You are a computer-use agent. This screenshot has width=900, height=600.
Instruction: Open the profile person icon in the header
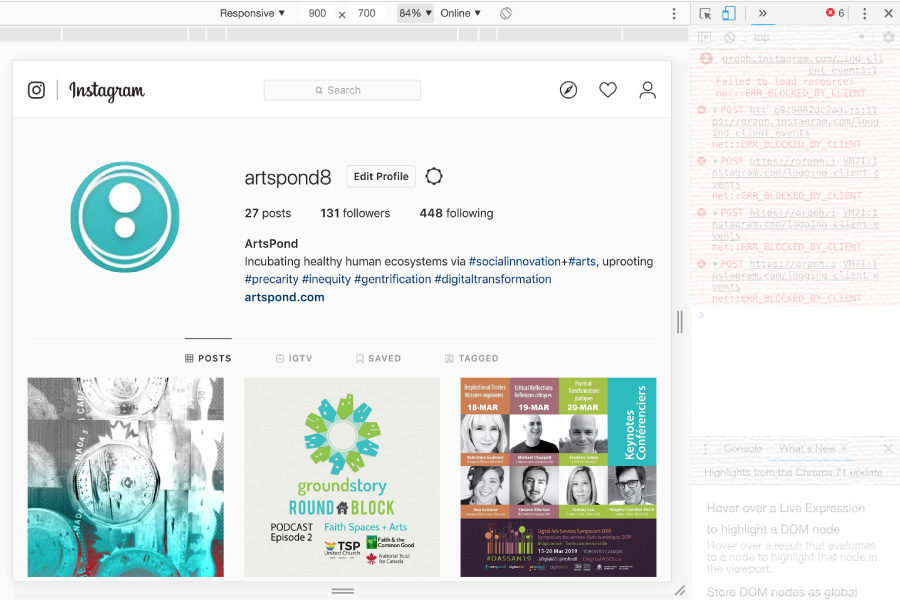pyautogui.click(x=647, y=90)
